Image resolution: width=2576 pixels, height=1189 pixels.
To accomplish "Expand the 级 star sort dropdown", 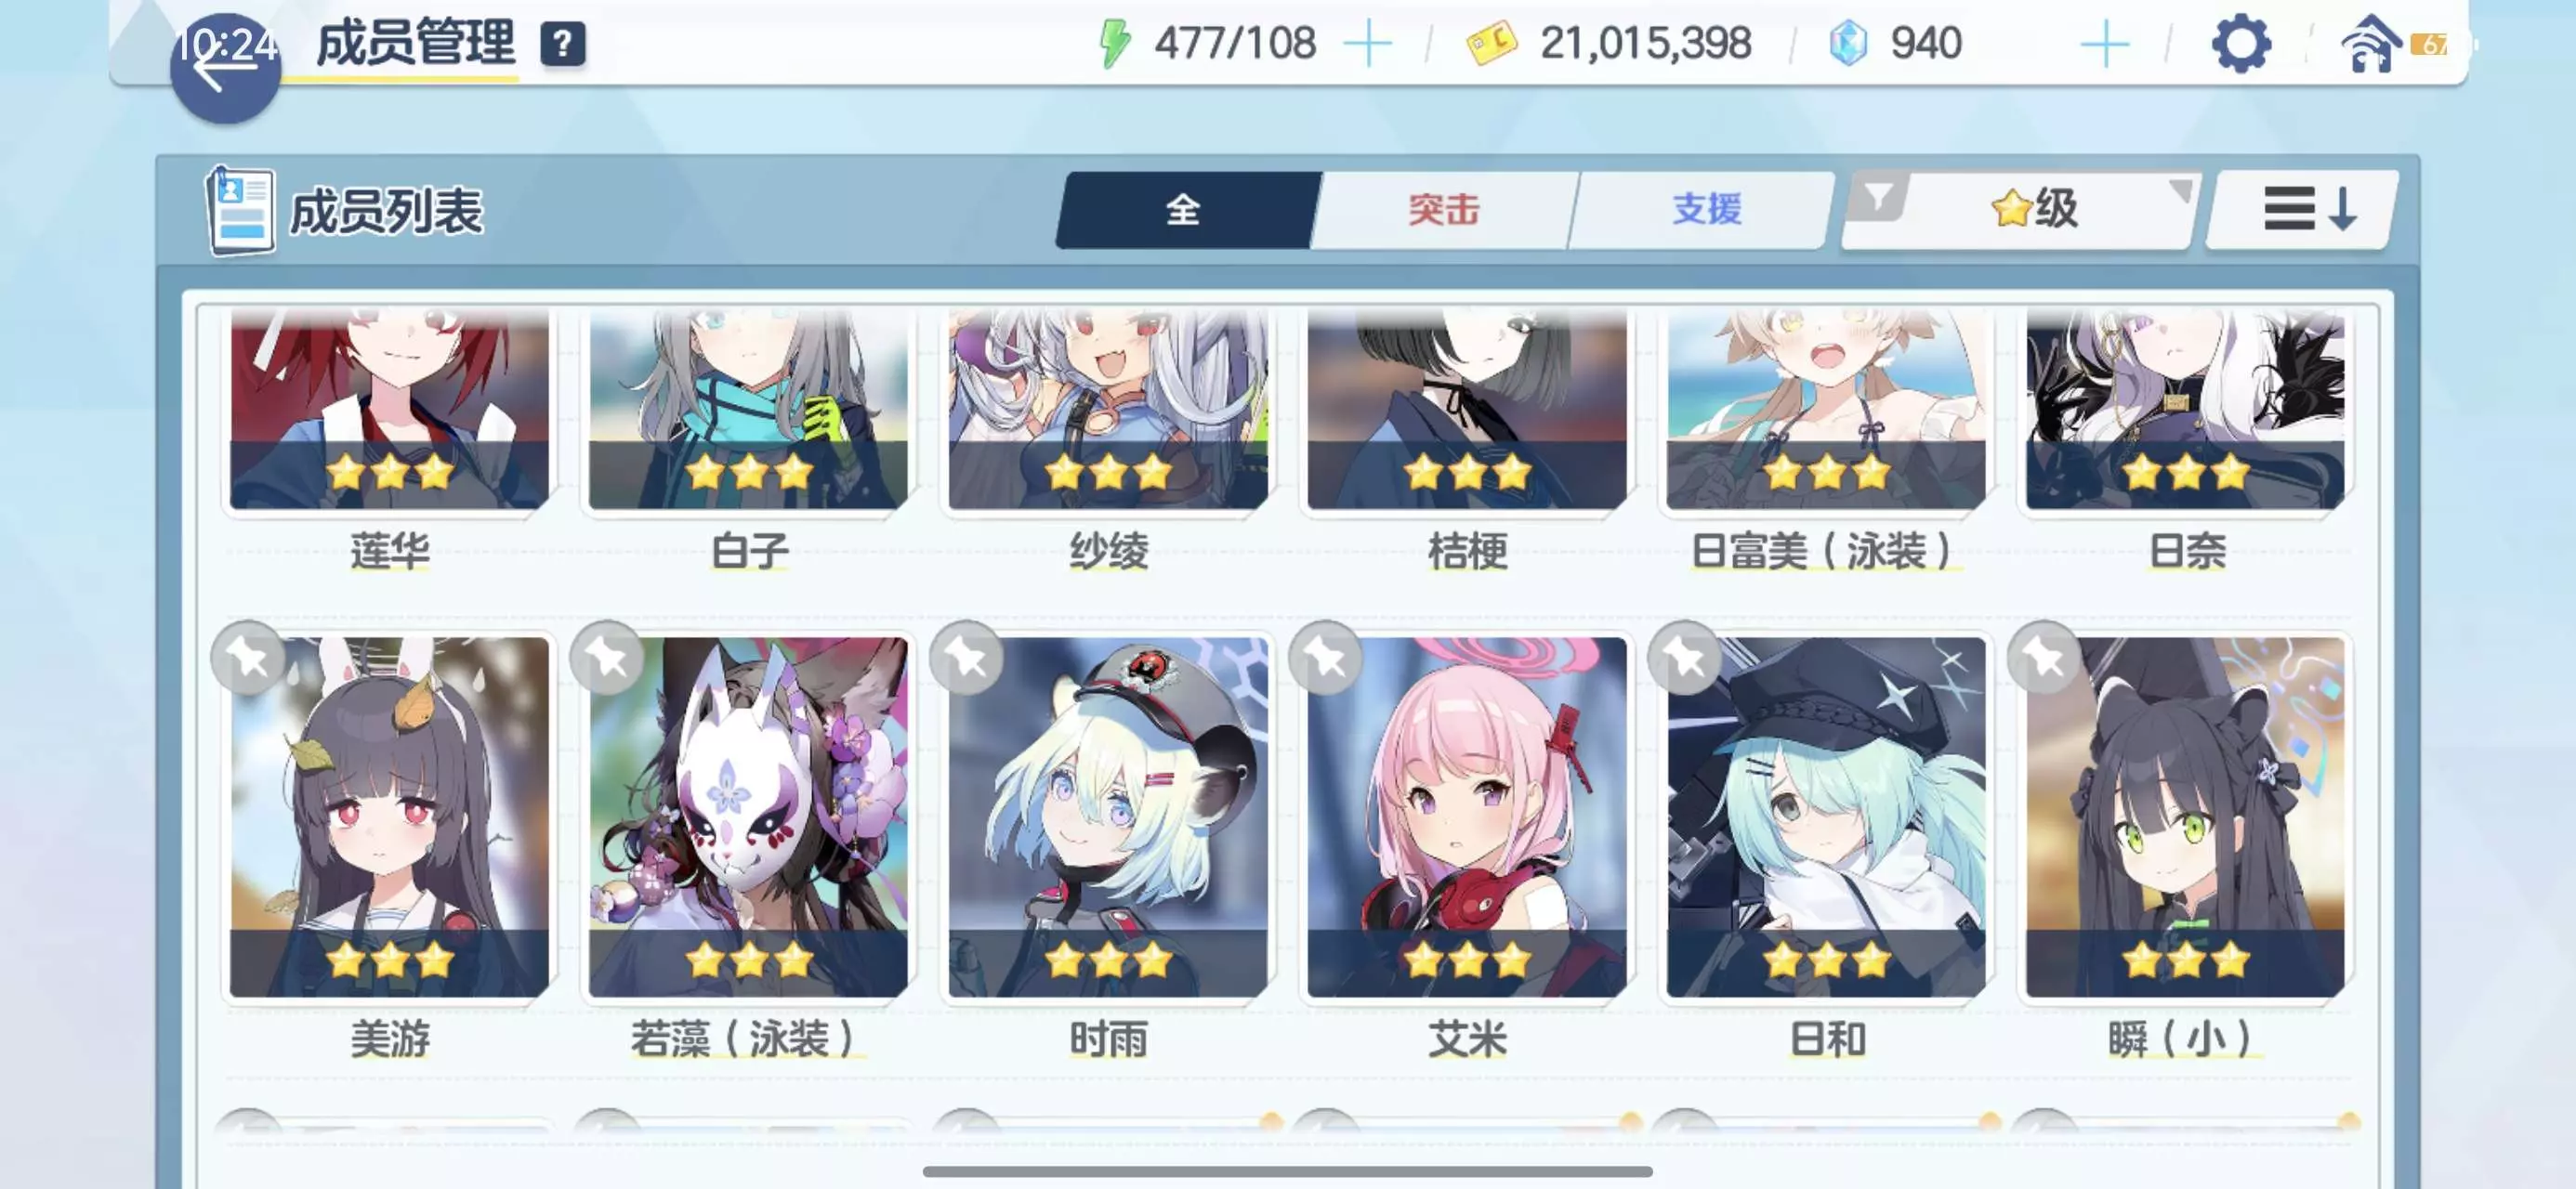I will [x=2035, y=209].
